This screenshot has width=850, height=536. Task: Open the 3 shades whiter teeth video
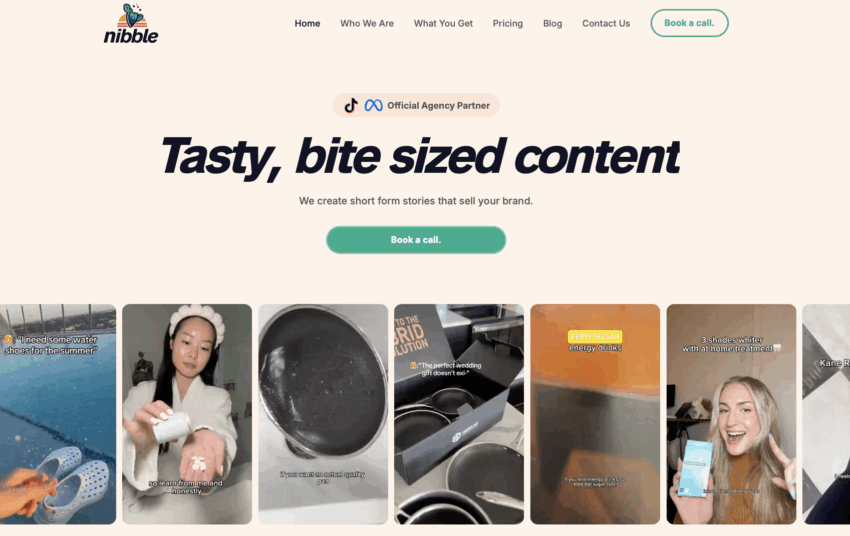pos(731,414)
